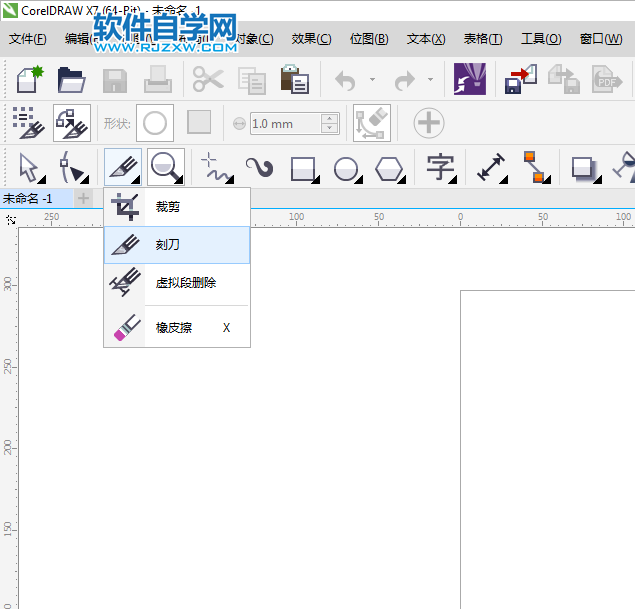Expand the undo history dropdown arrow
This screenshot has width=635, height=609.
[x=372, y=79]
